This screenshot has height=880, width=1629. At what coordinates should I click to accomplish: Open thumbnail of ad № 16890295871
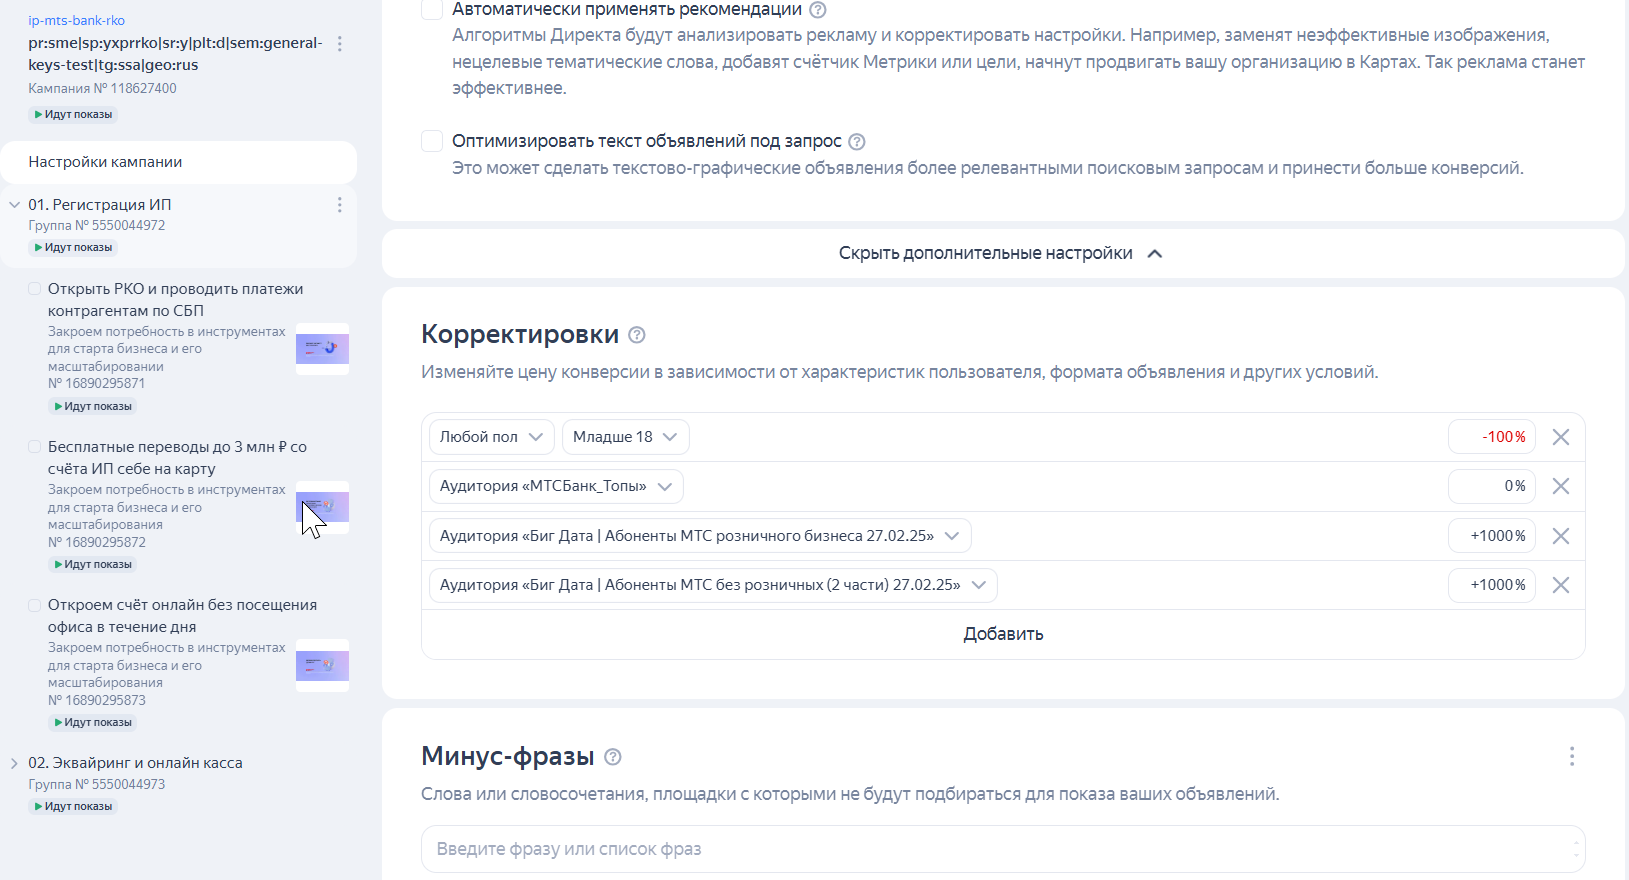[322, 349]
